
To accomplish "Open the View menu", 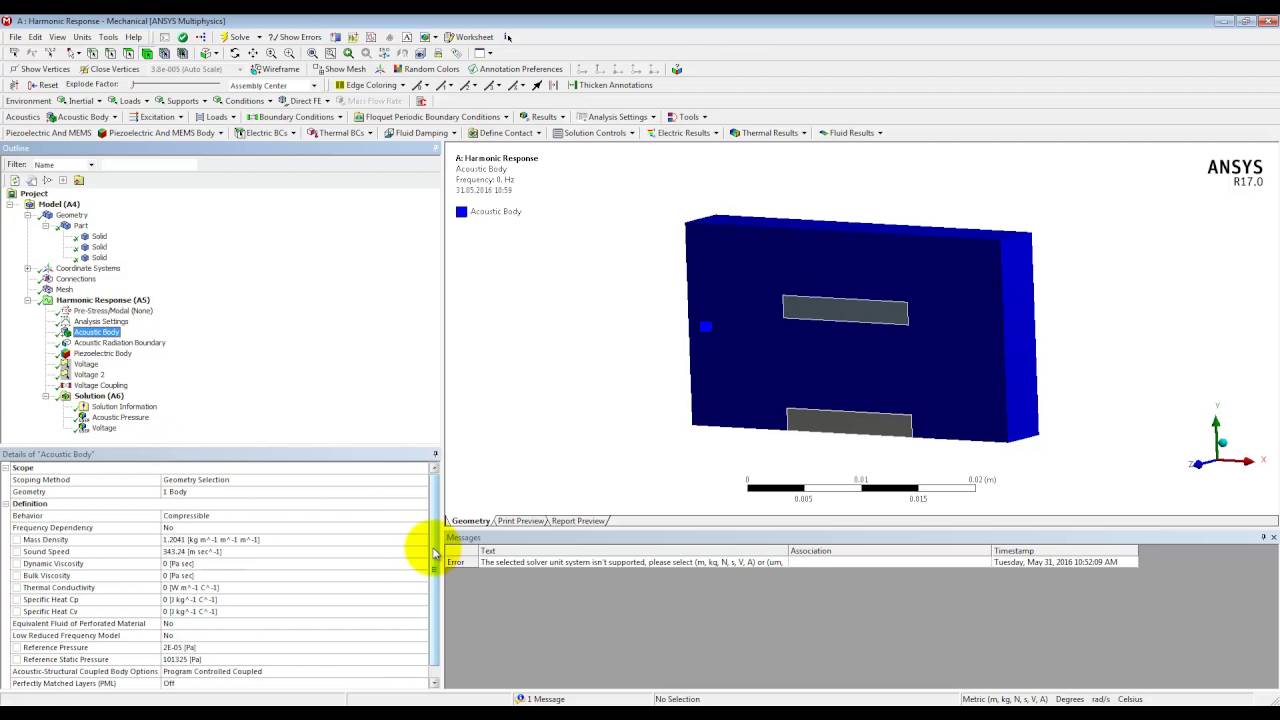I will [57, 37].
